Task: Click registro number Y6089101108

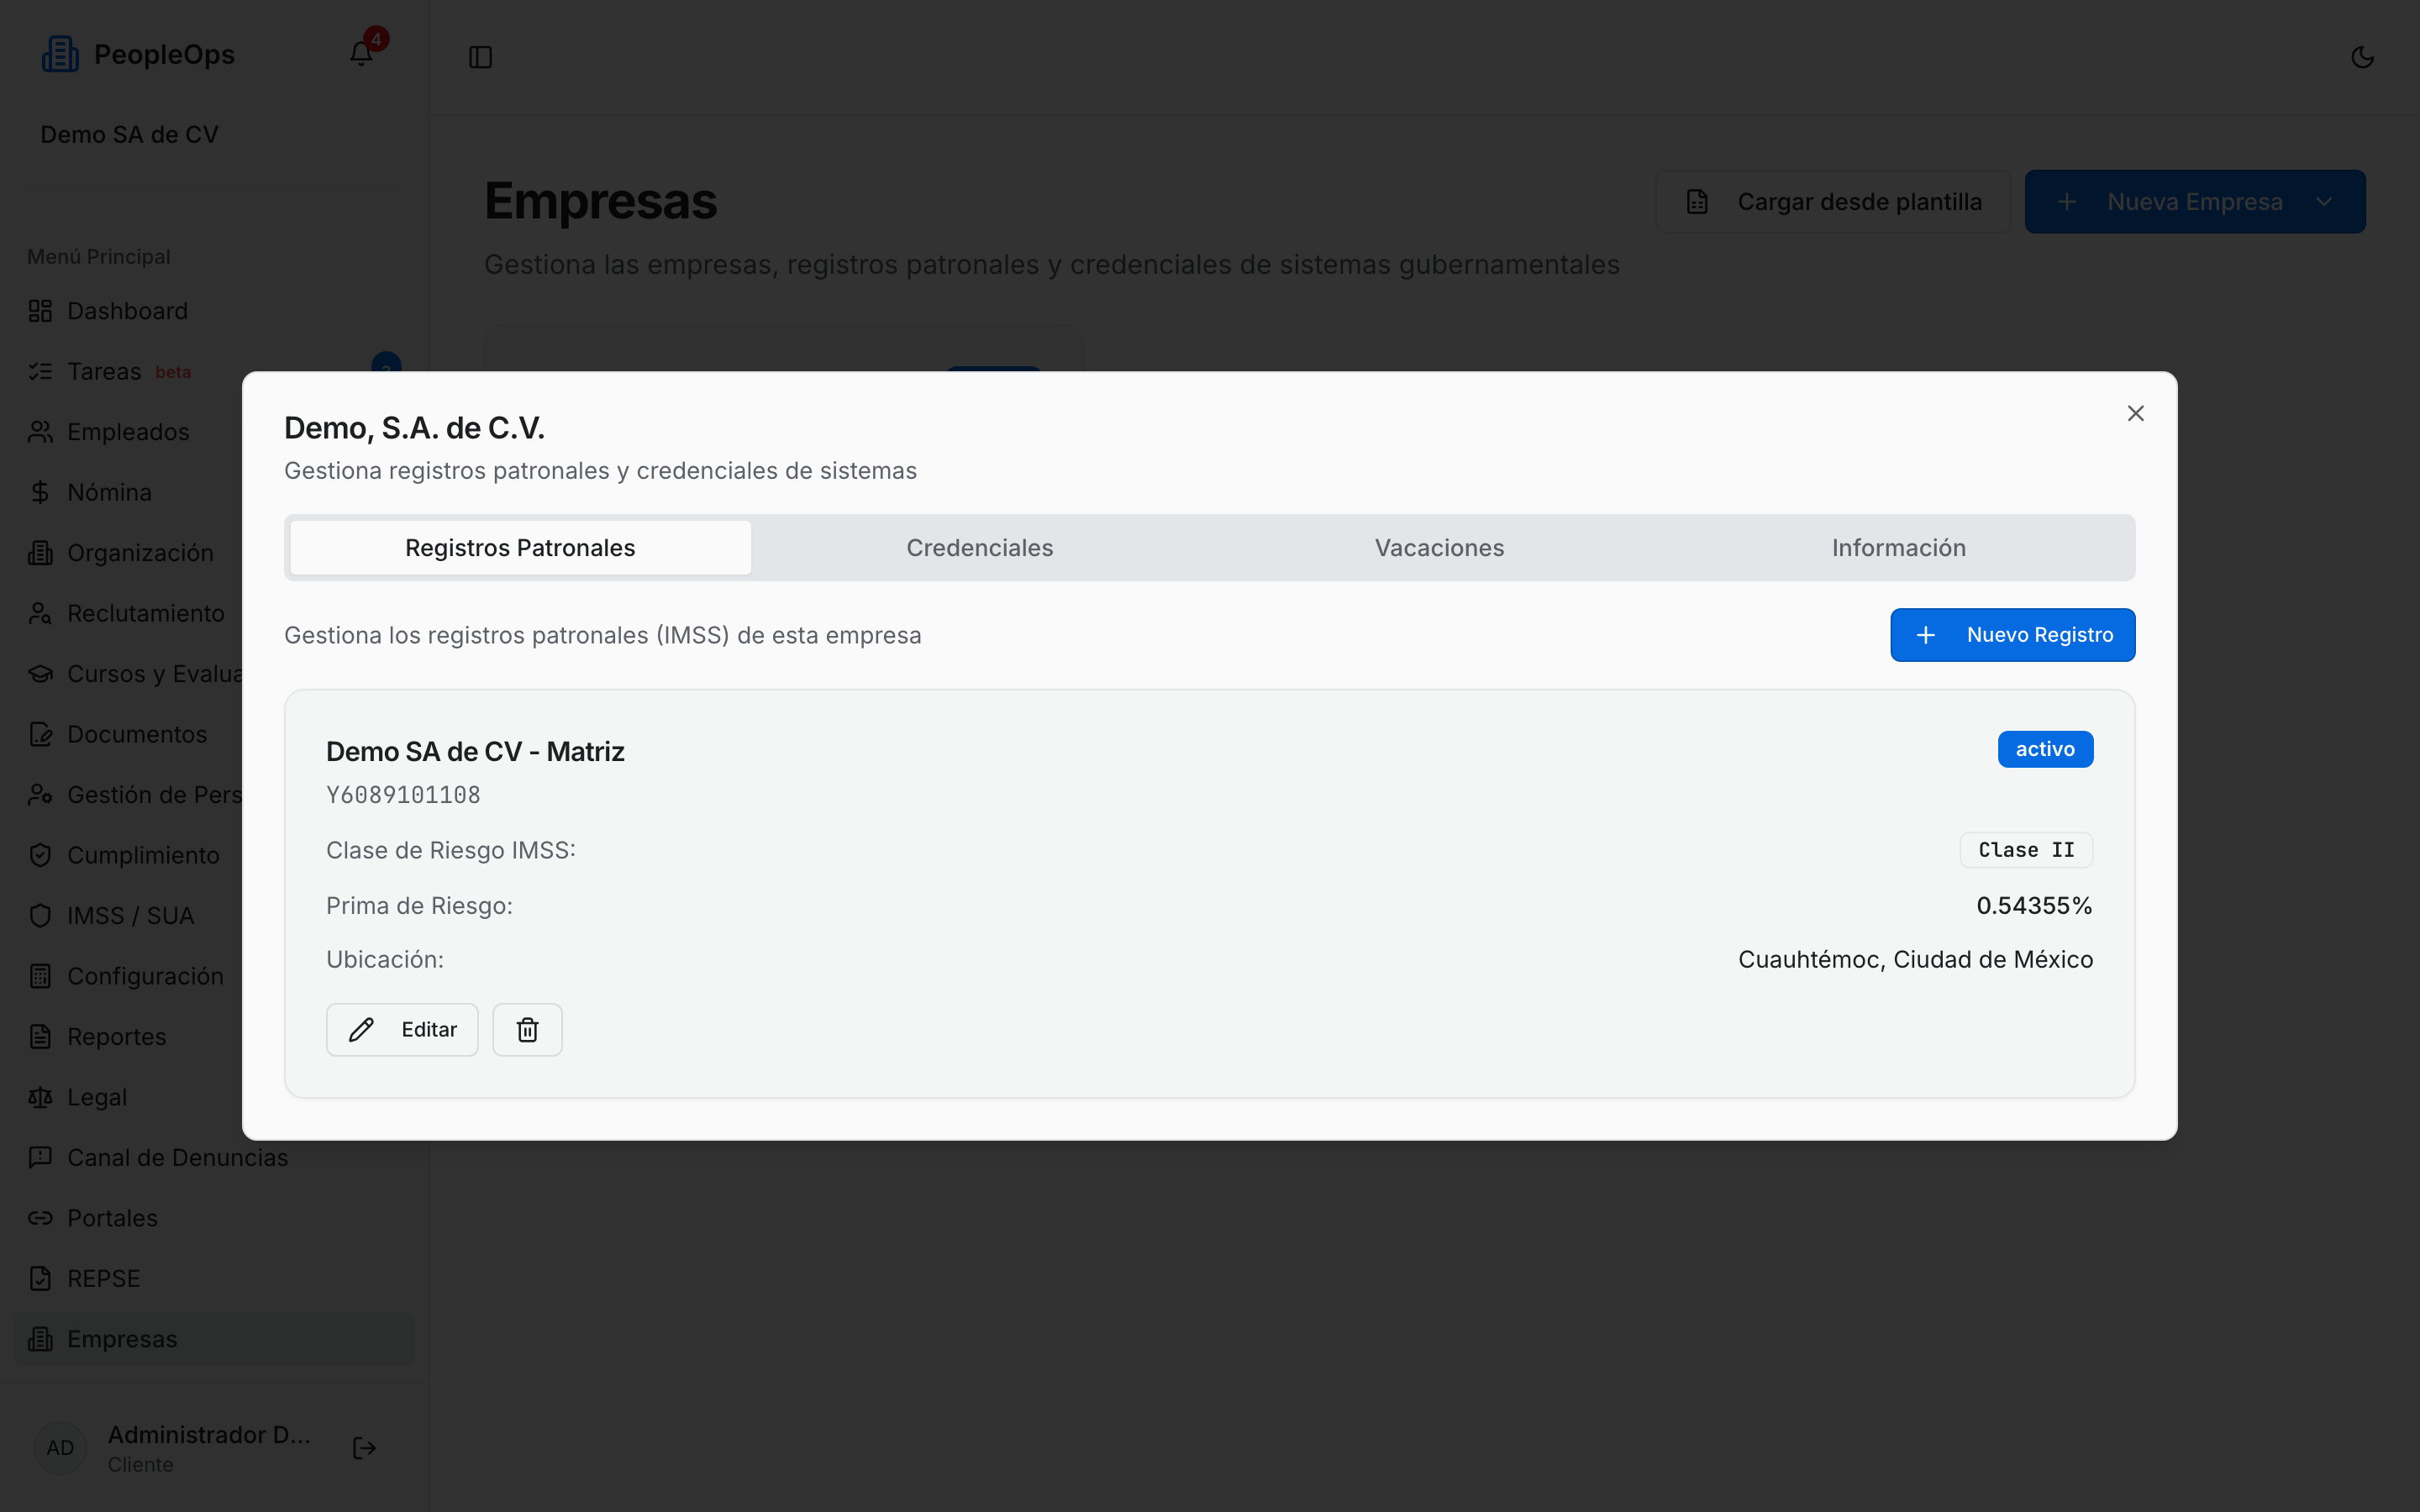Action: coord(403,795)
